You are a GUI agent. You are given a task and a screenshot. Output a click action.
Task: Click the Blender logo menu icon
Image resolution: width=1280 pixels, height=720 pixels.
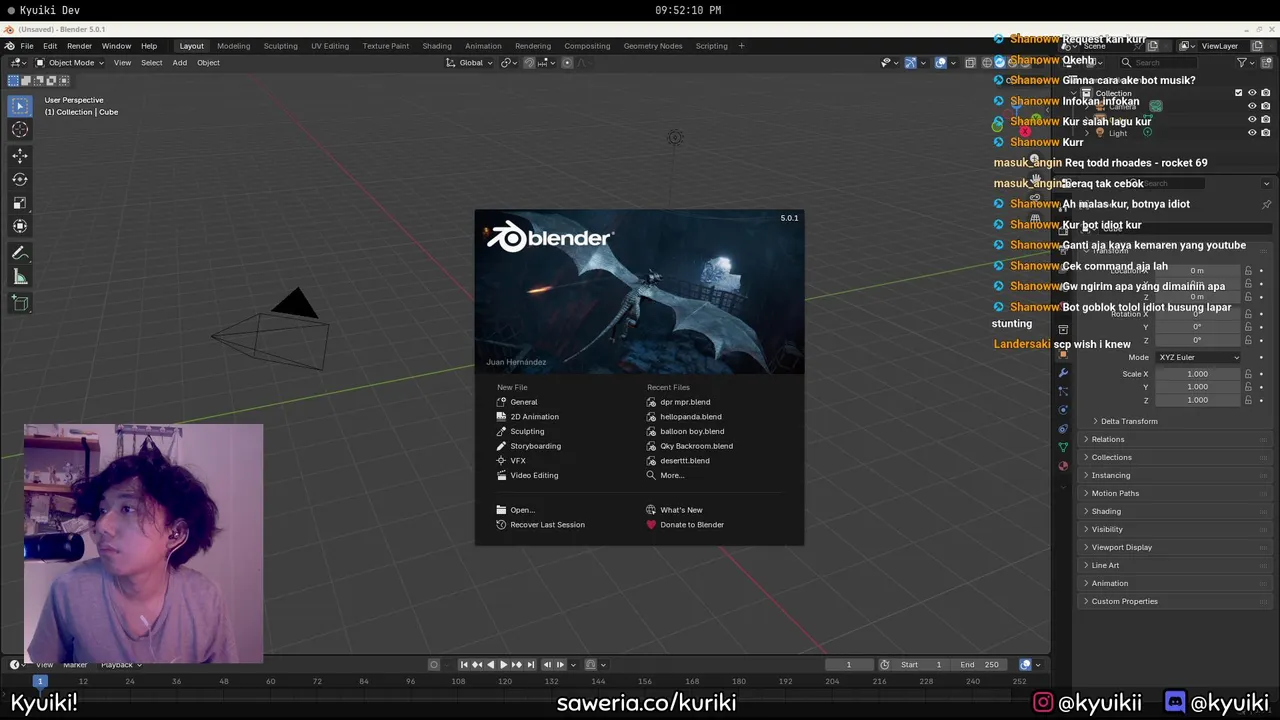pyautogui.click(x=10, y=46)
